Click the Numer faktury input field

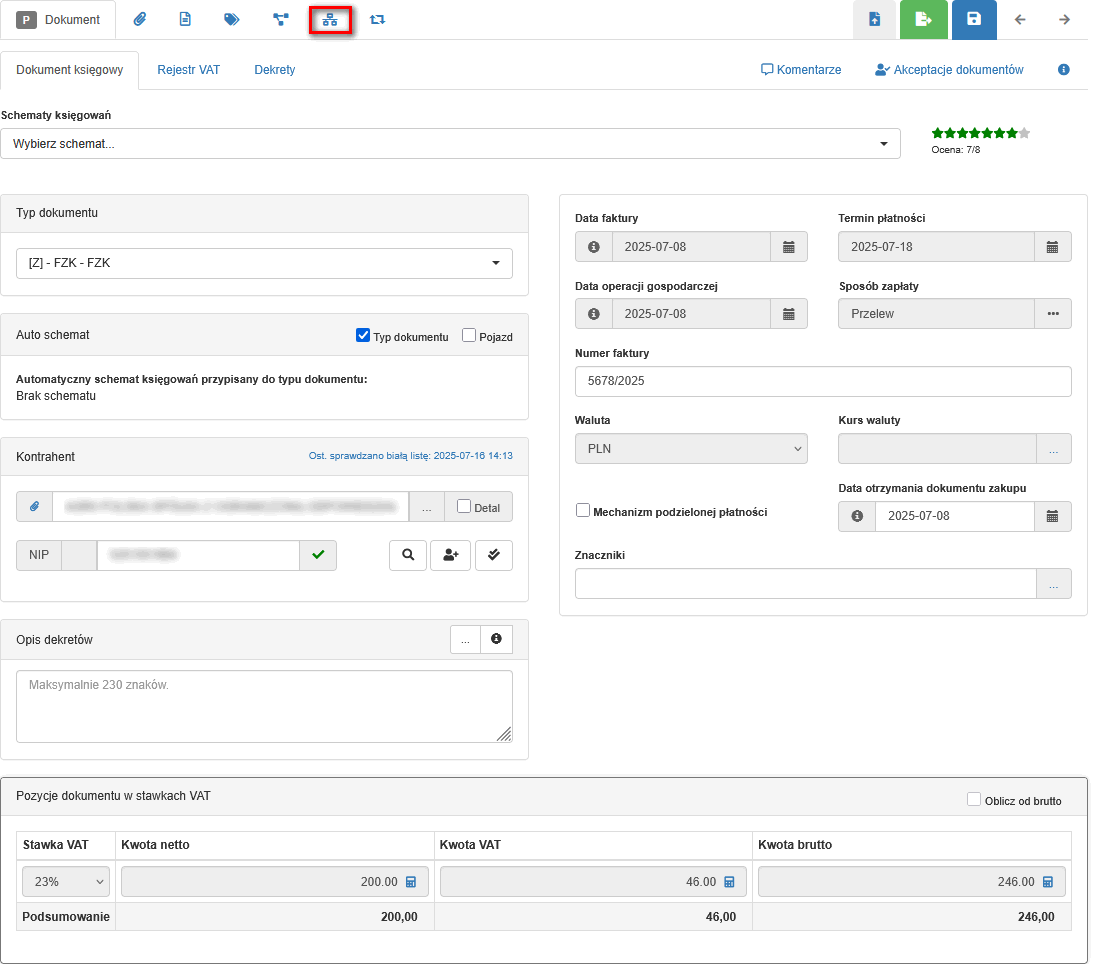822,382
